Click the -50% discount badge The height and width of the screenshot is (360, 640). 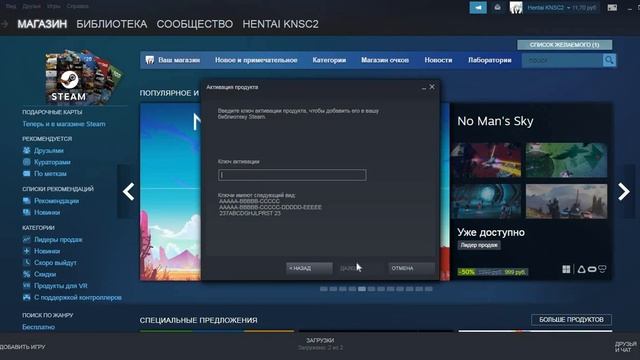click(467, 272)
